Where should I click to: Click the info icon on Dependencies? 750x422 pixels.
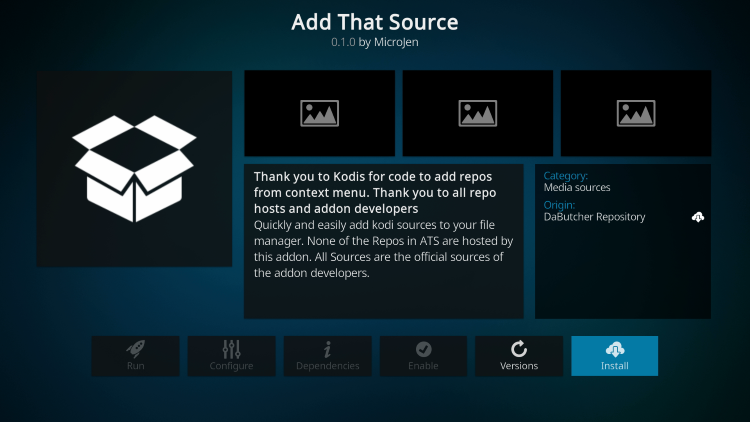(327, 349)
